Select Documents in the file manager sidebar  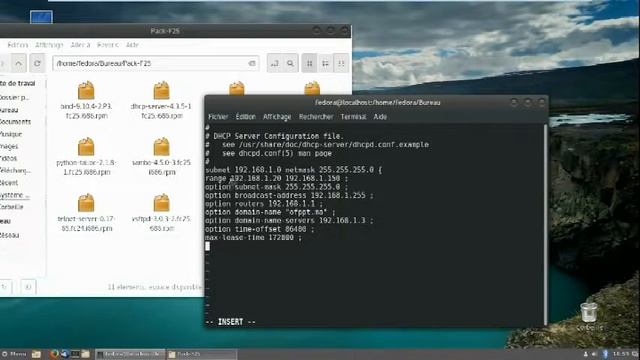pos(15,122)
